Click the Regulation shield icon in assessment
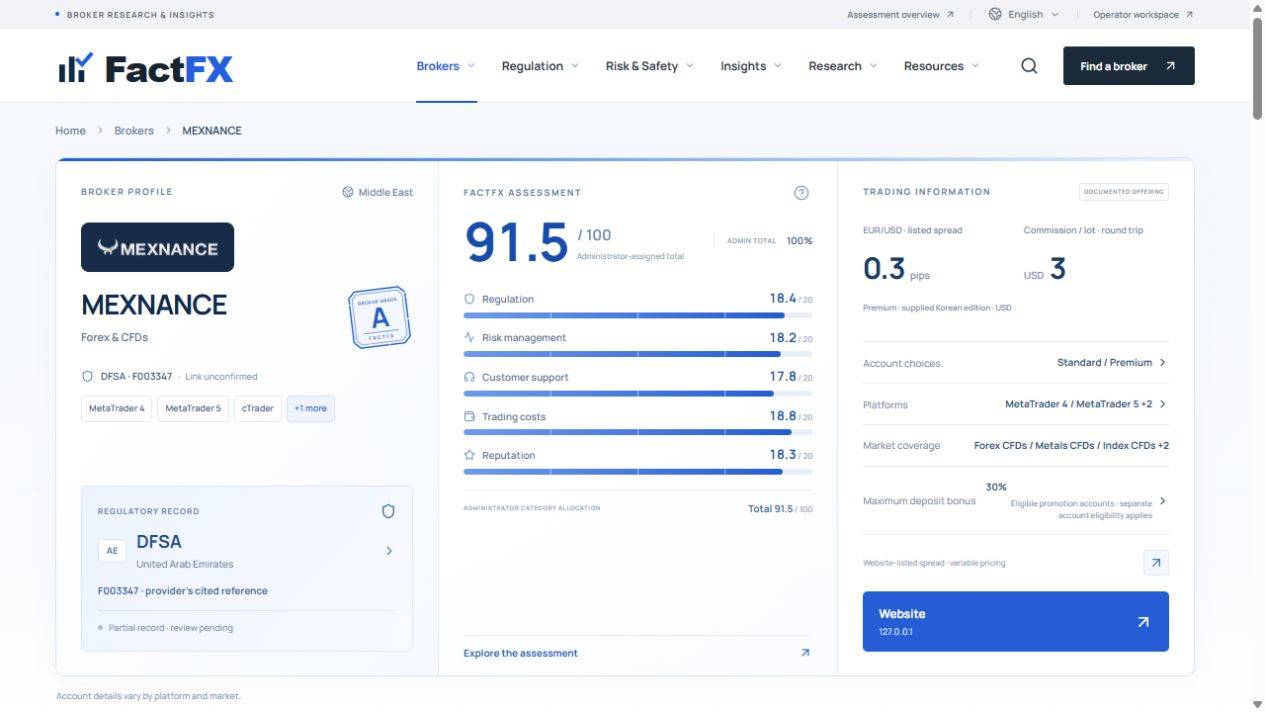Screen dimensions: 1265x712 [x=469, y=299]
